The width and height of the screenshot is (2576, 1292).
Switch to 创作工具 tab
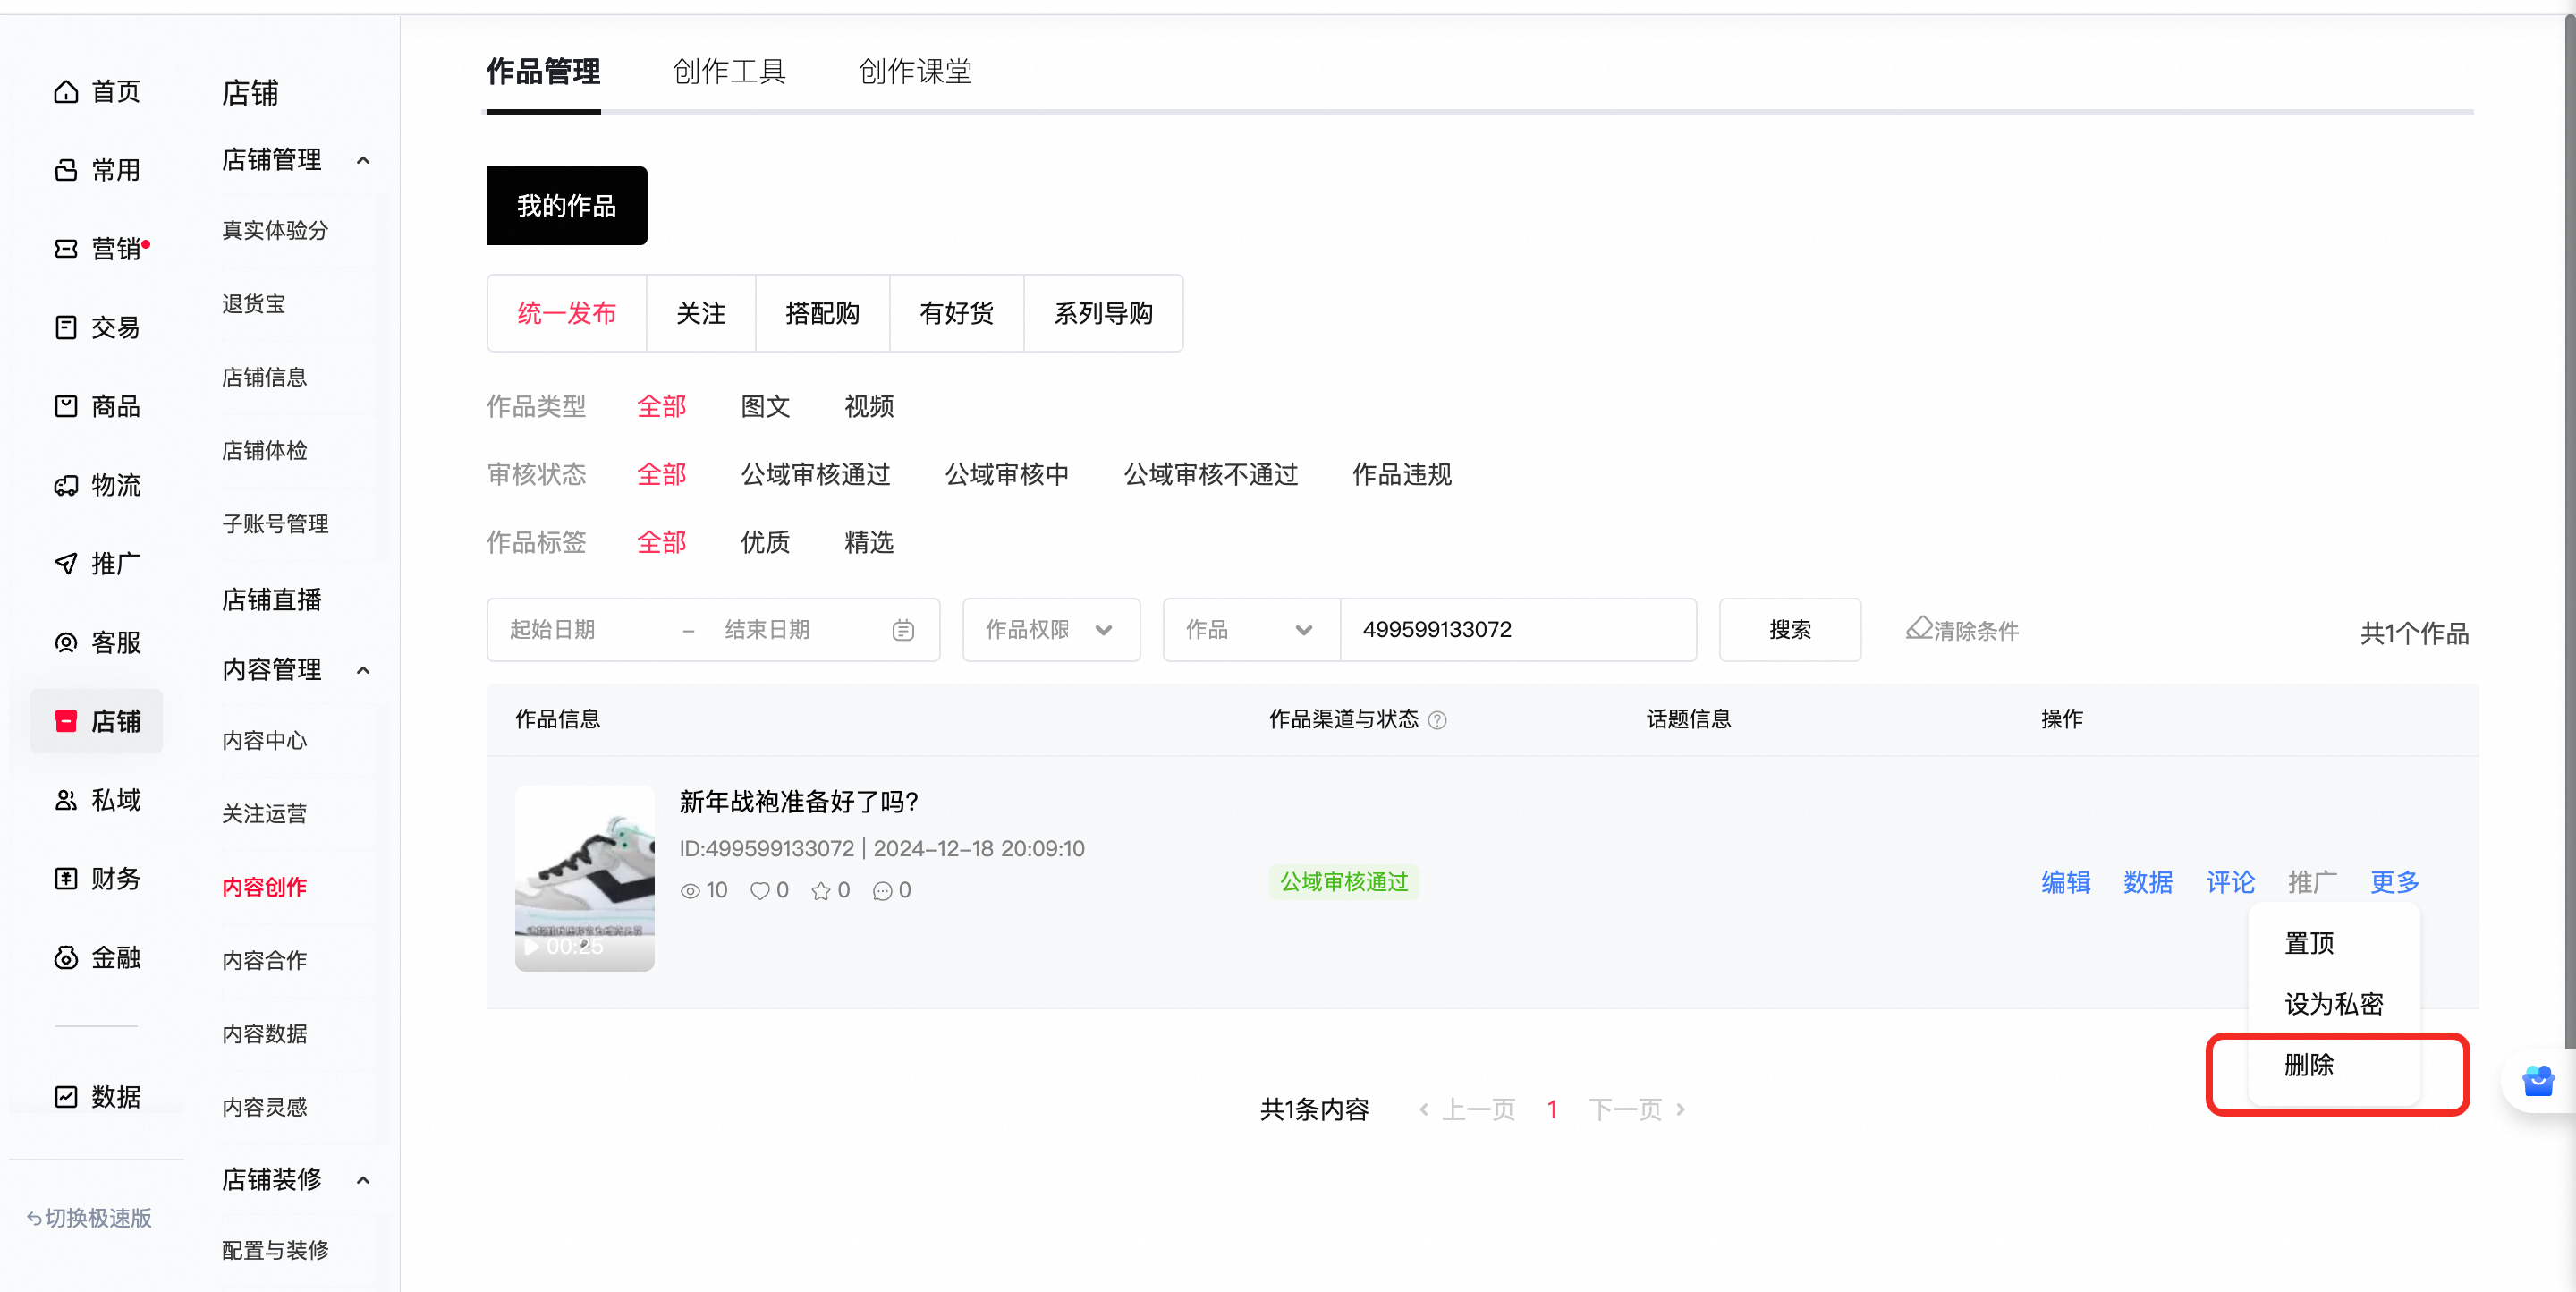[x=729, y=72]
